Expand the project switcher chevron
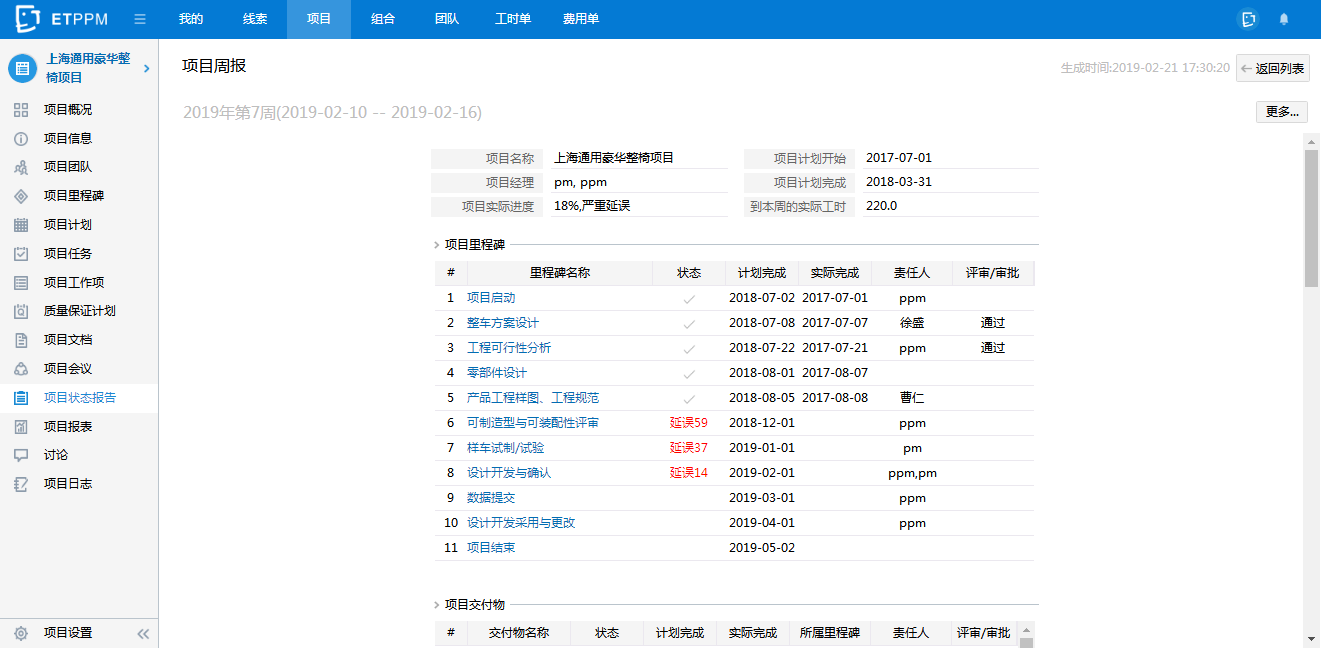1321x648 pixels. 146,68
